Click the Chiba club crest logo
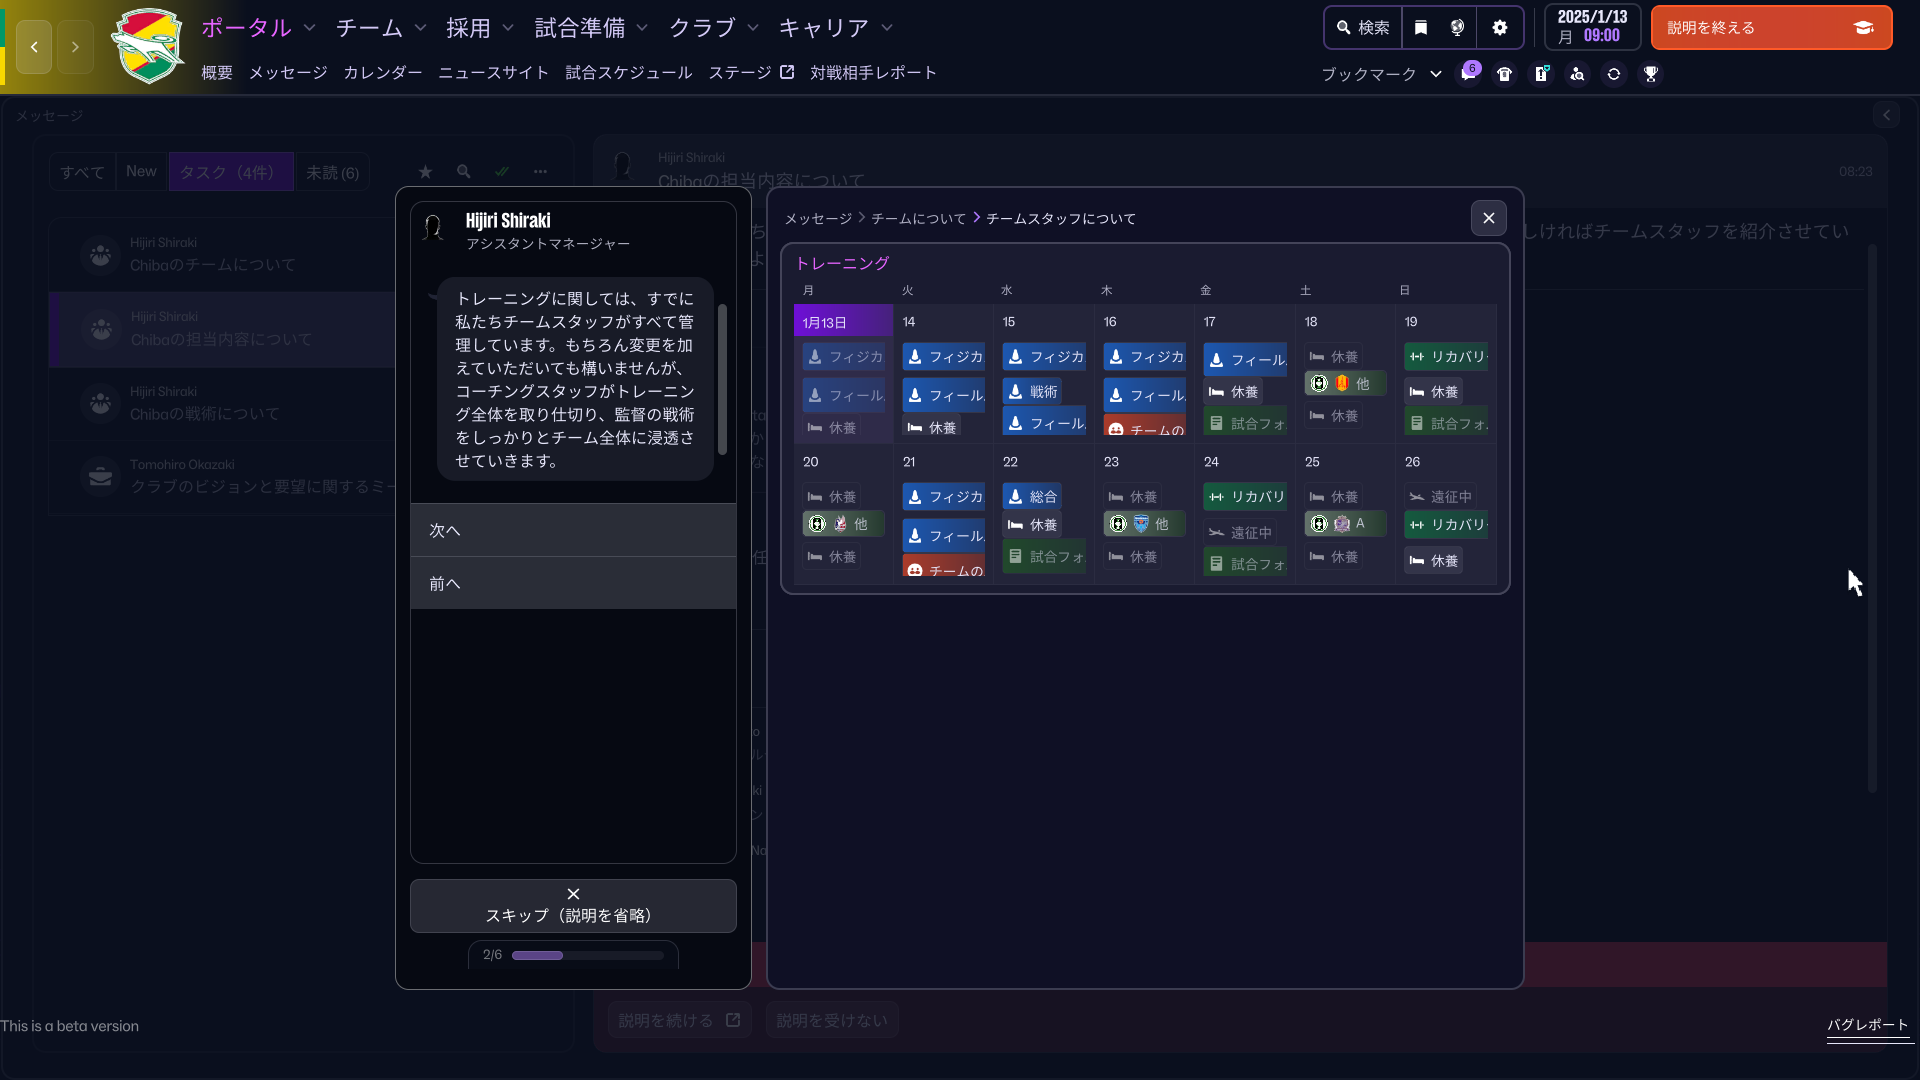Screen dimensions: 1920x1080 pyautogui.click(x=148, y=46)
